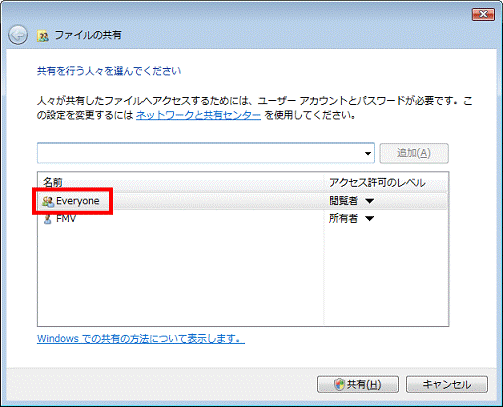Click the File Sharing title icon
Image resolution: width=503 pixels, height=407 pixels.
coord(43,35)
